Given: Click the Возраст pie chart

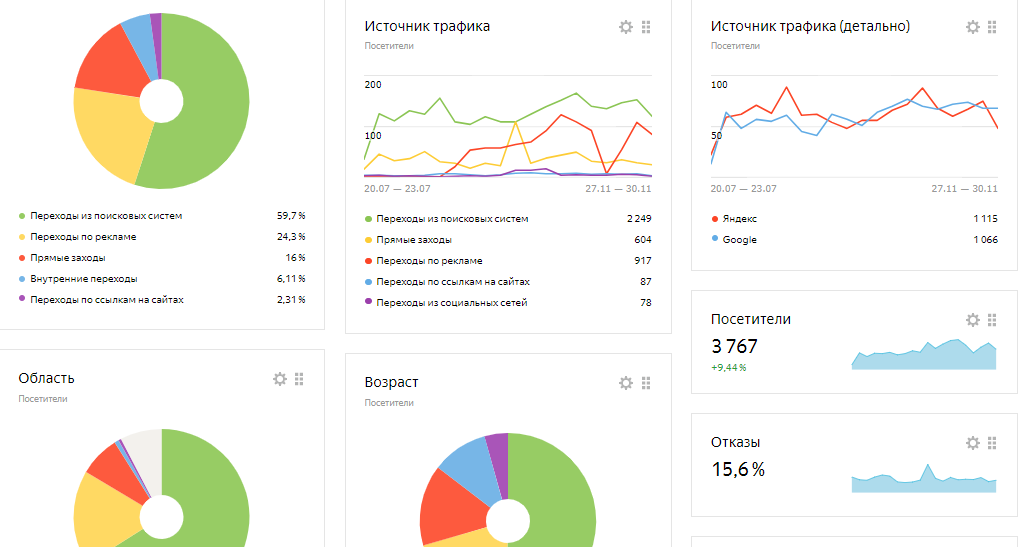Looking at the screenshot, I should point(508,490).
